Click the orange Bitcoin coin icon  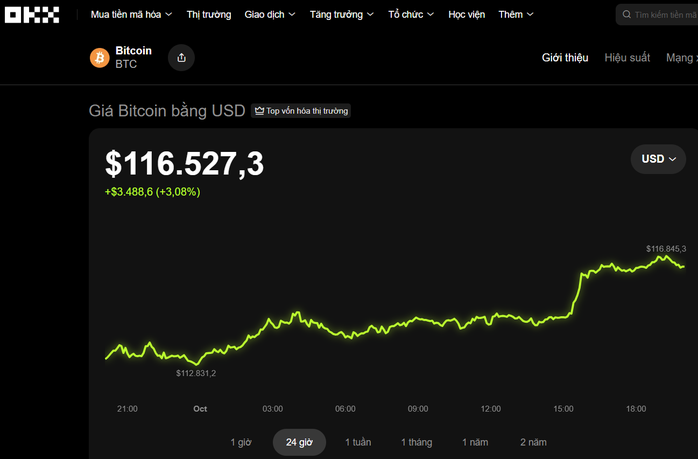[100, 58]
